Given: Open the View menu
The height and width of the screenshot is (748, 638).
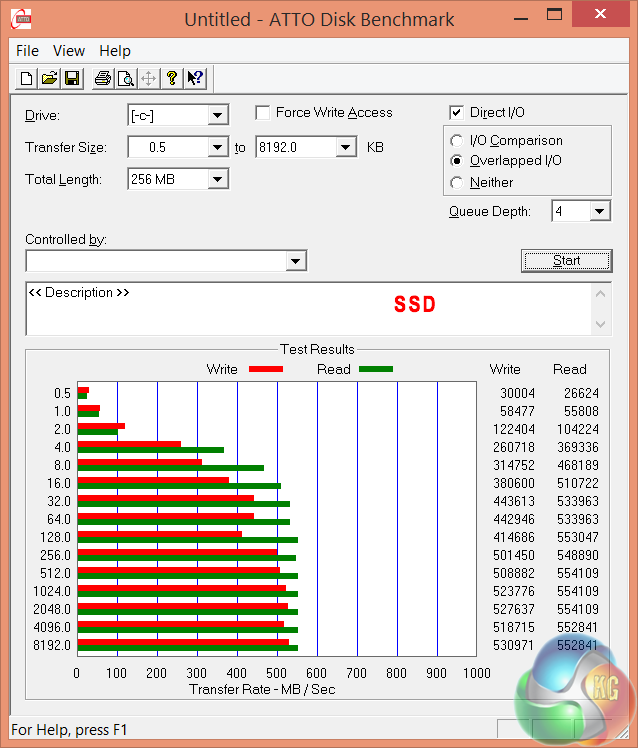Looking at the screenshot, I should click(x=69, y=51).
